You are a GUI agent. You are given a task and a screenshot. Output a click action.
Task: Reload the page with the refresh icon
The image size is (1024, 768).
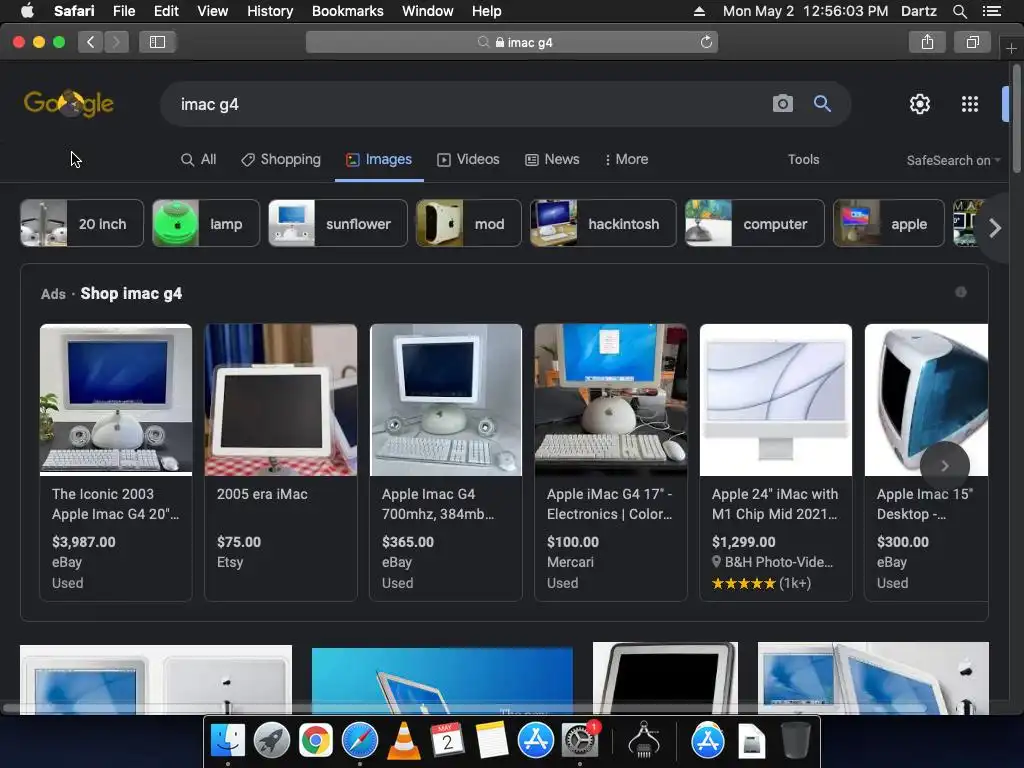(x=706, y=42)
